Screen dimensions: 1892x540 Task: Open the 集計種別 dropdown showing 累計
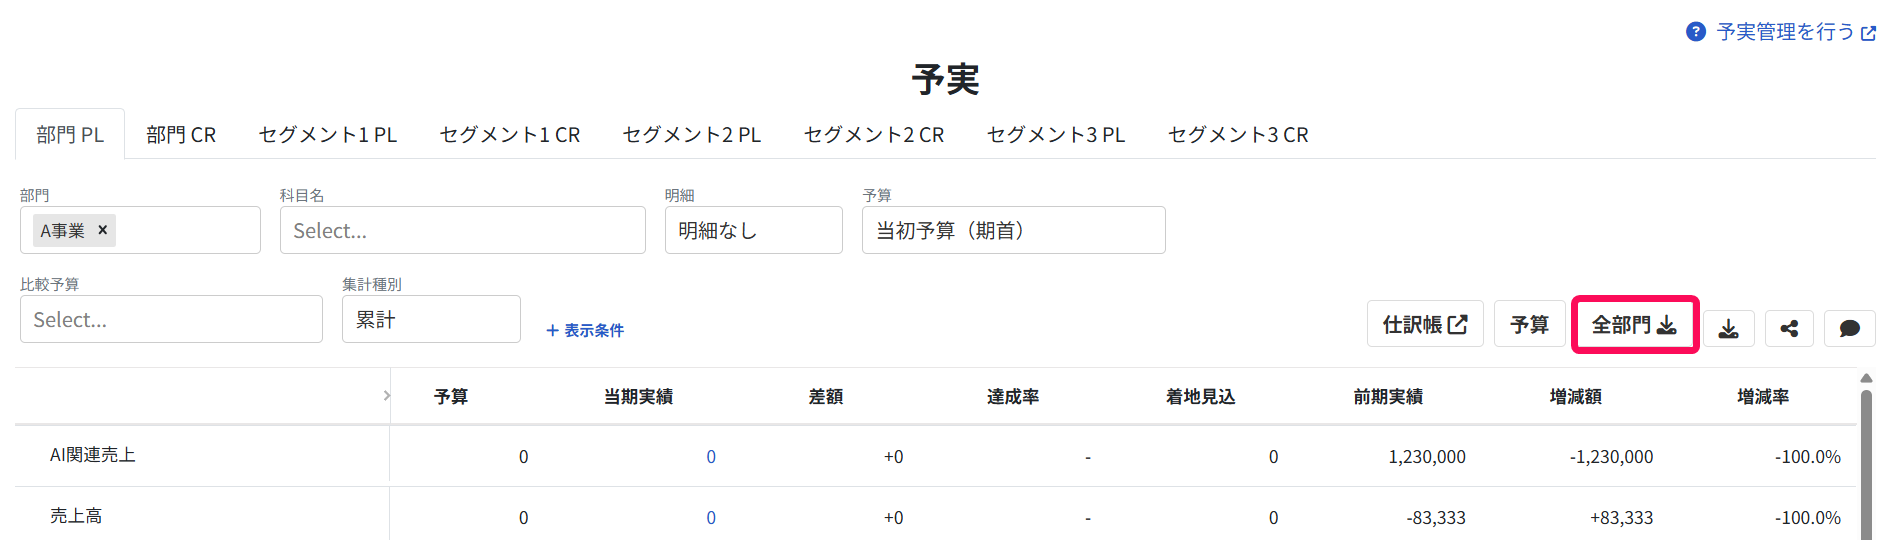431,319
